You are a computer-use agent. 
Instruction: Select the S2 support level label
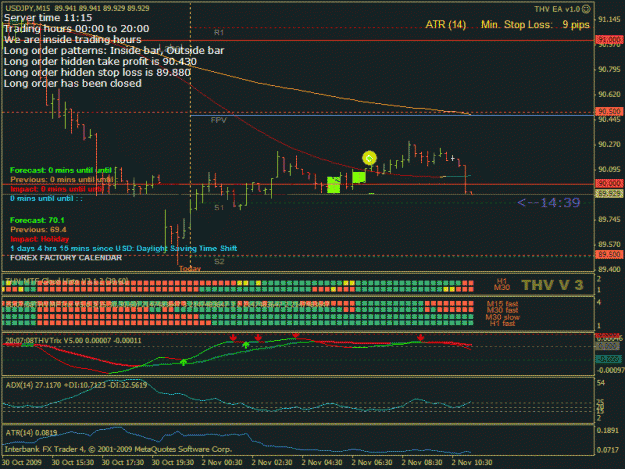pos(219,261)
